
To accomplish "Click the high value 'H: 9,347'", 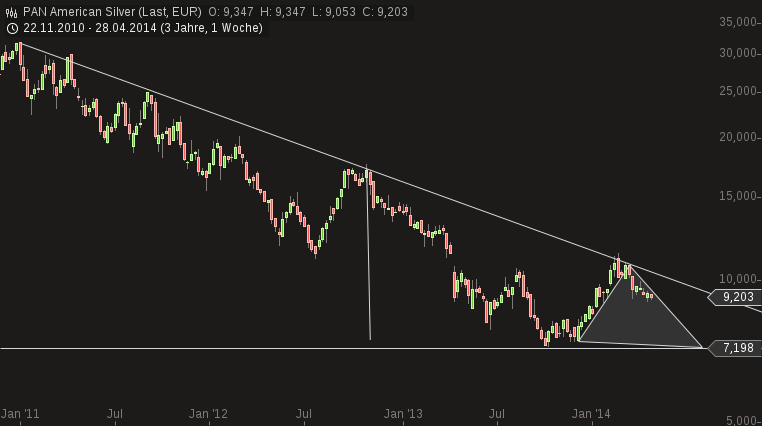I will 282,12.
